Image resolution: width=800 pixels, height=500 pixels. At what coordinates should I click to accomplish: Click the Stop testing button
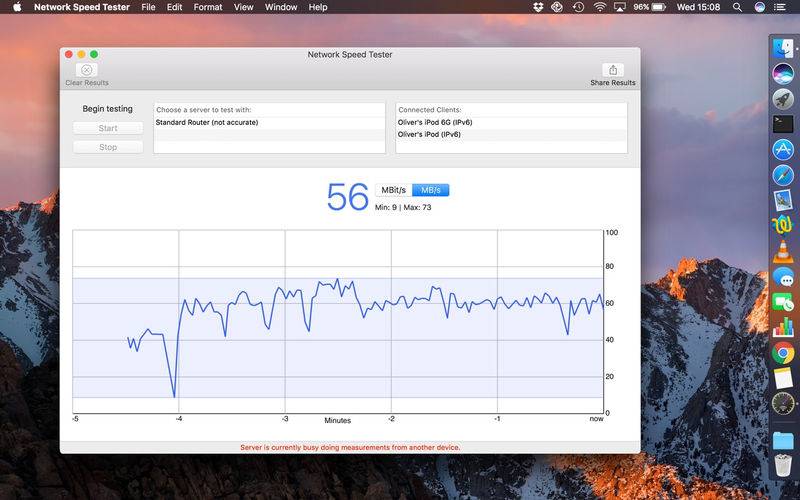pyautogui.click(x=108, y=147)
